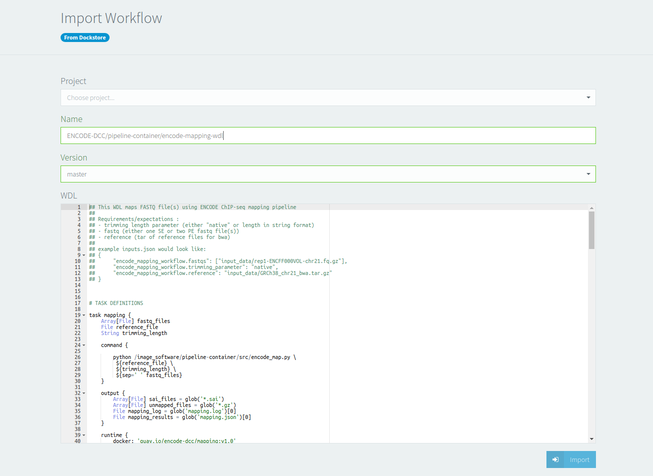Click the WDL editor scroll down arrow
The image size is (653, 476).
click(x=591, y=439)
